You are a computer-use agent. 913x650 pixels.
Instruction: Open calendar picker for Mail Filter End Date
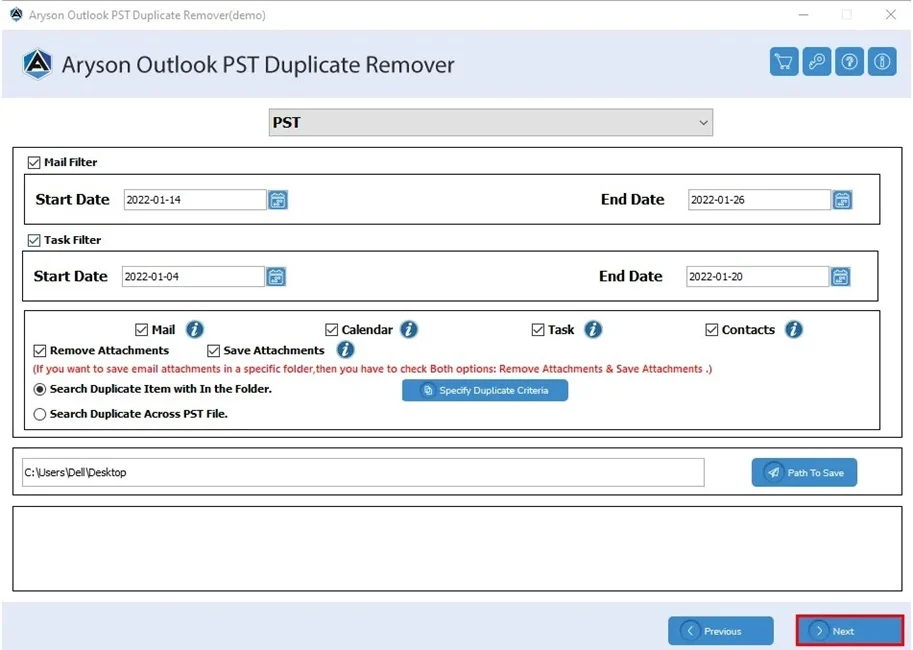pyautogui.click(x=842, y=200)
